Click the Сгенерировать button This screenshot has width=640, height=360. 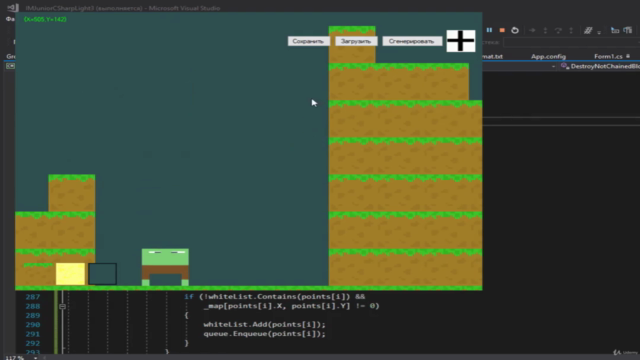pyautogui.click(x=411, y=41)
